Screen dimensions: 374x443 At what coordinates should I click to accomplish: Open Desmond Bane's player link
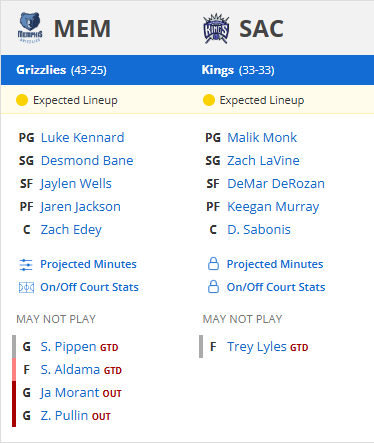click(x=87, y=160)
